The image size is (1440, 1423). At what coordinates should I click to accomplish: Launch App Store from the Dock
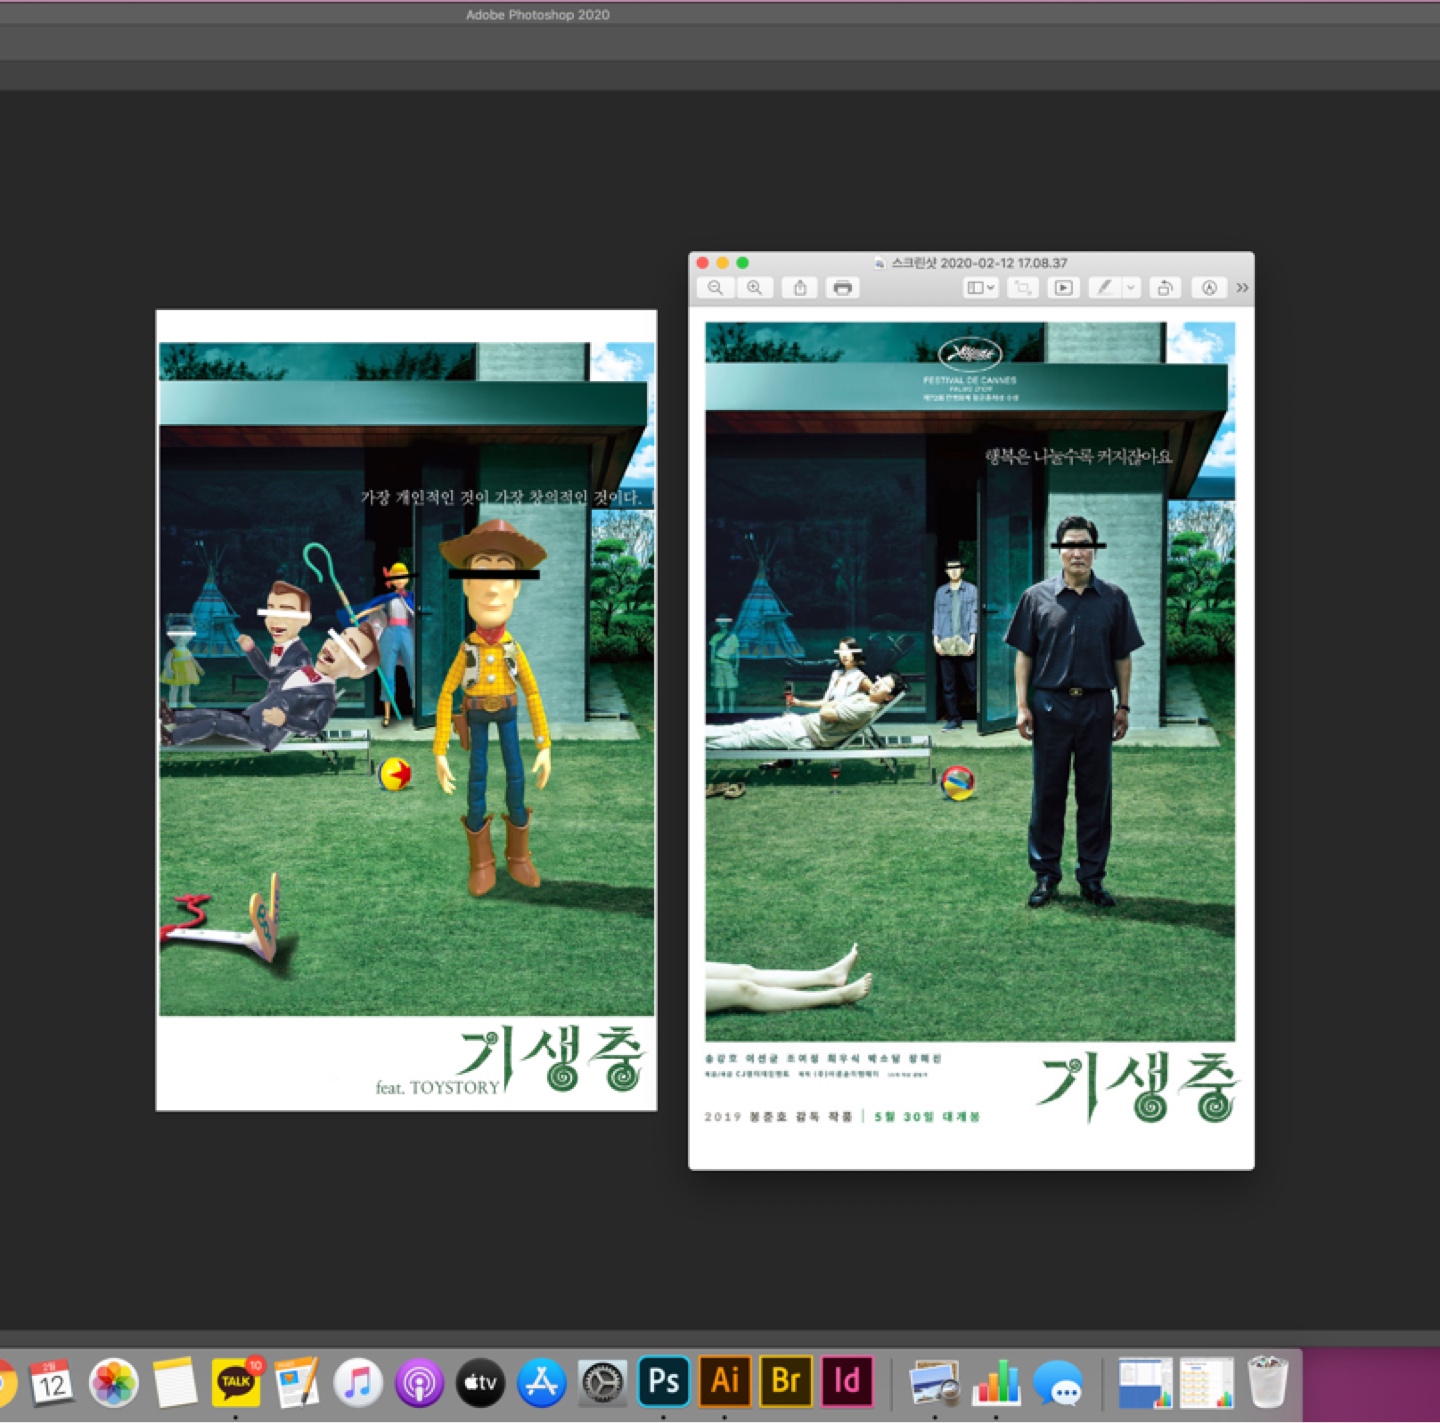(x=541, y=1383)
